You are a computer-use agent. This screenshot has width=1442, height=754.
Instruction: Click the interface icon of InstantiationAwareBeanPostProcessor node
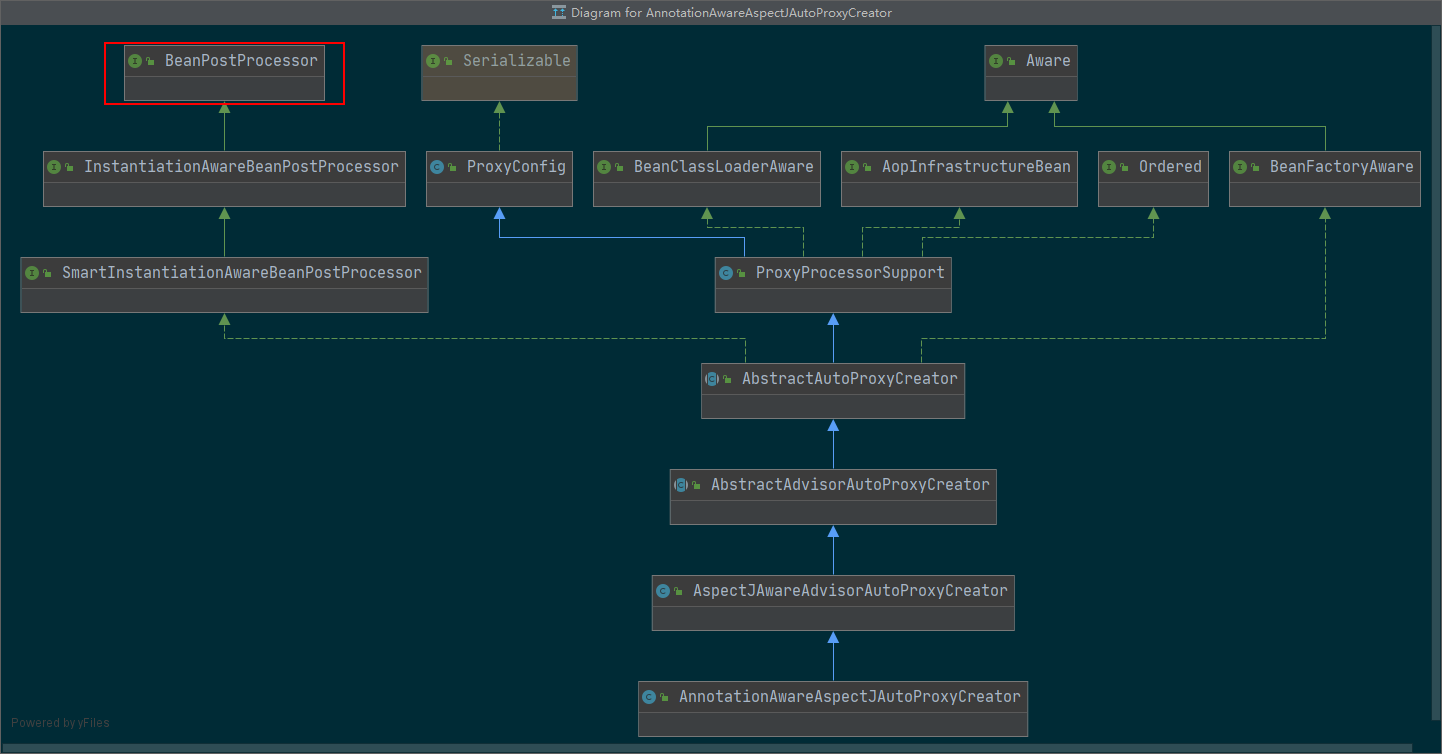(54, 167)
